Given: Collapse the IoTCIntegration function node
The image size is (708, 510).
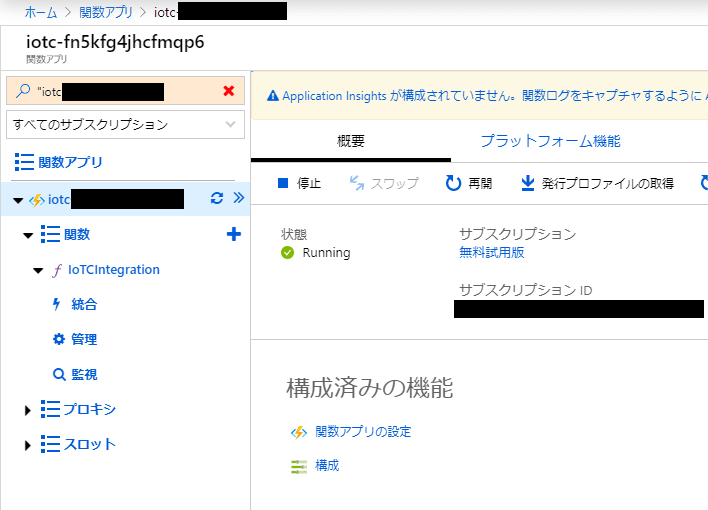Looking at the screenshot, I should [x=38, y=271].
